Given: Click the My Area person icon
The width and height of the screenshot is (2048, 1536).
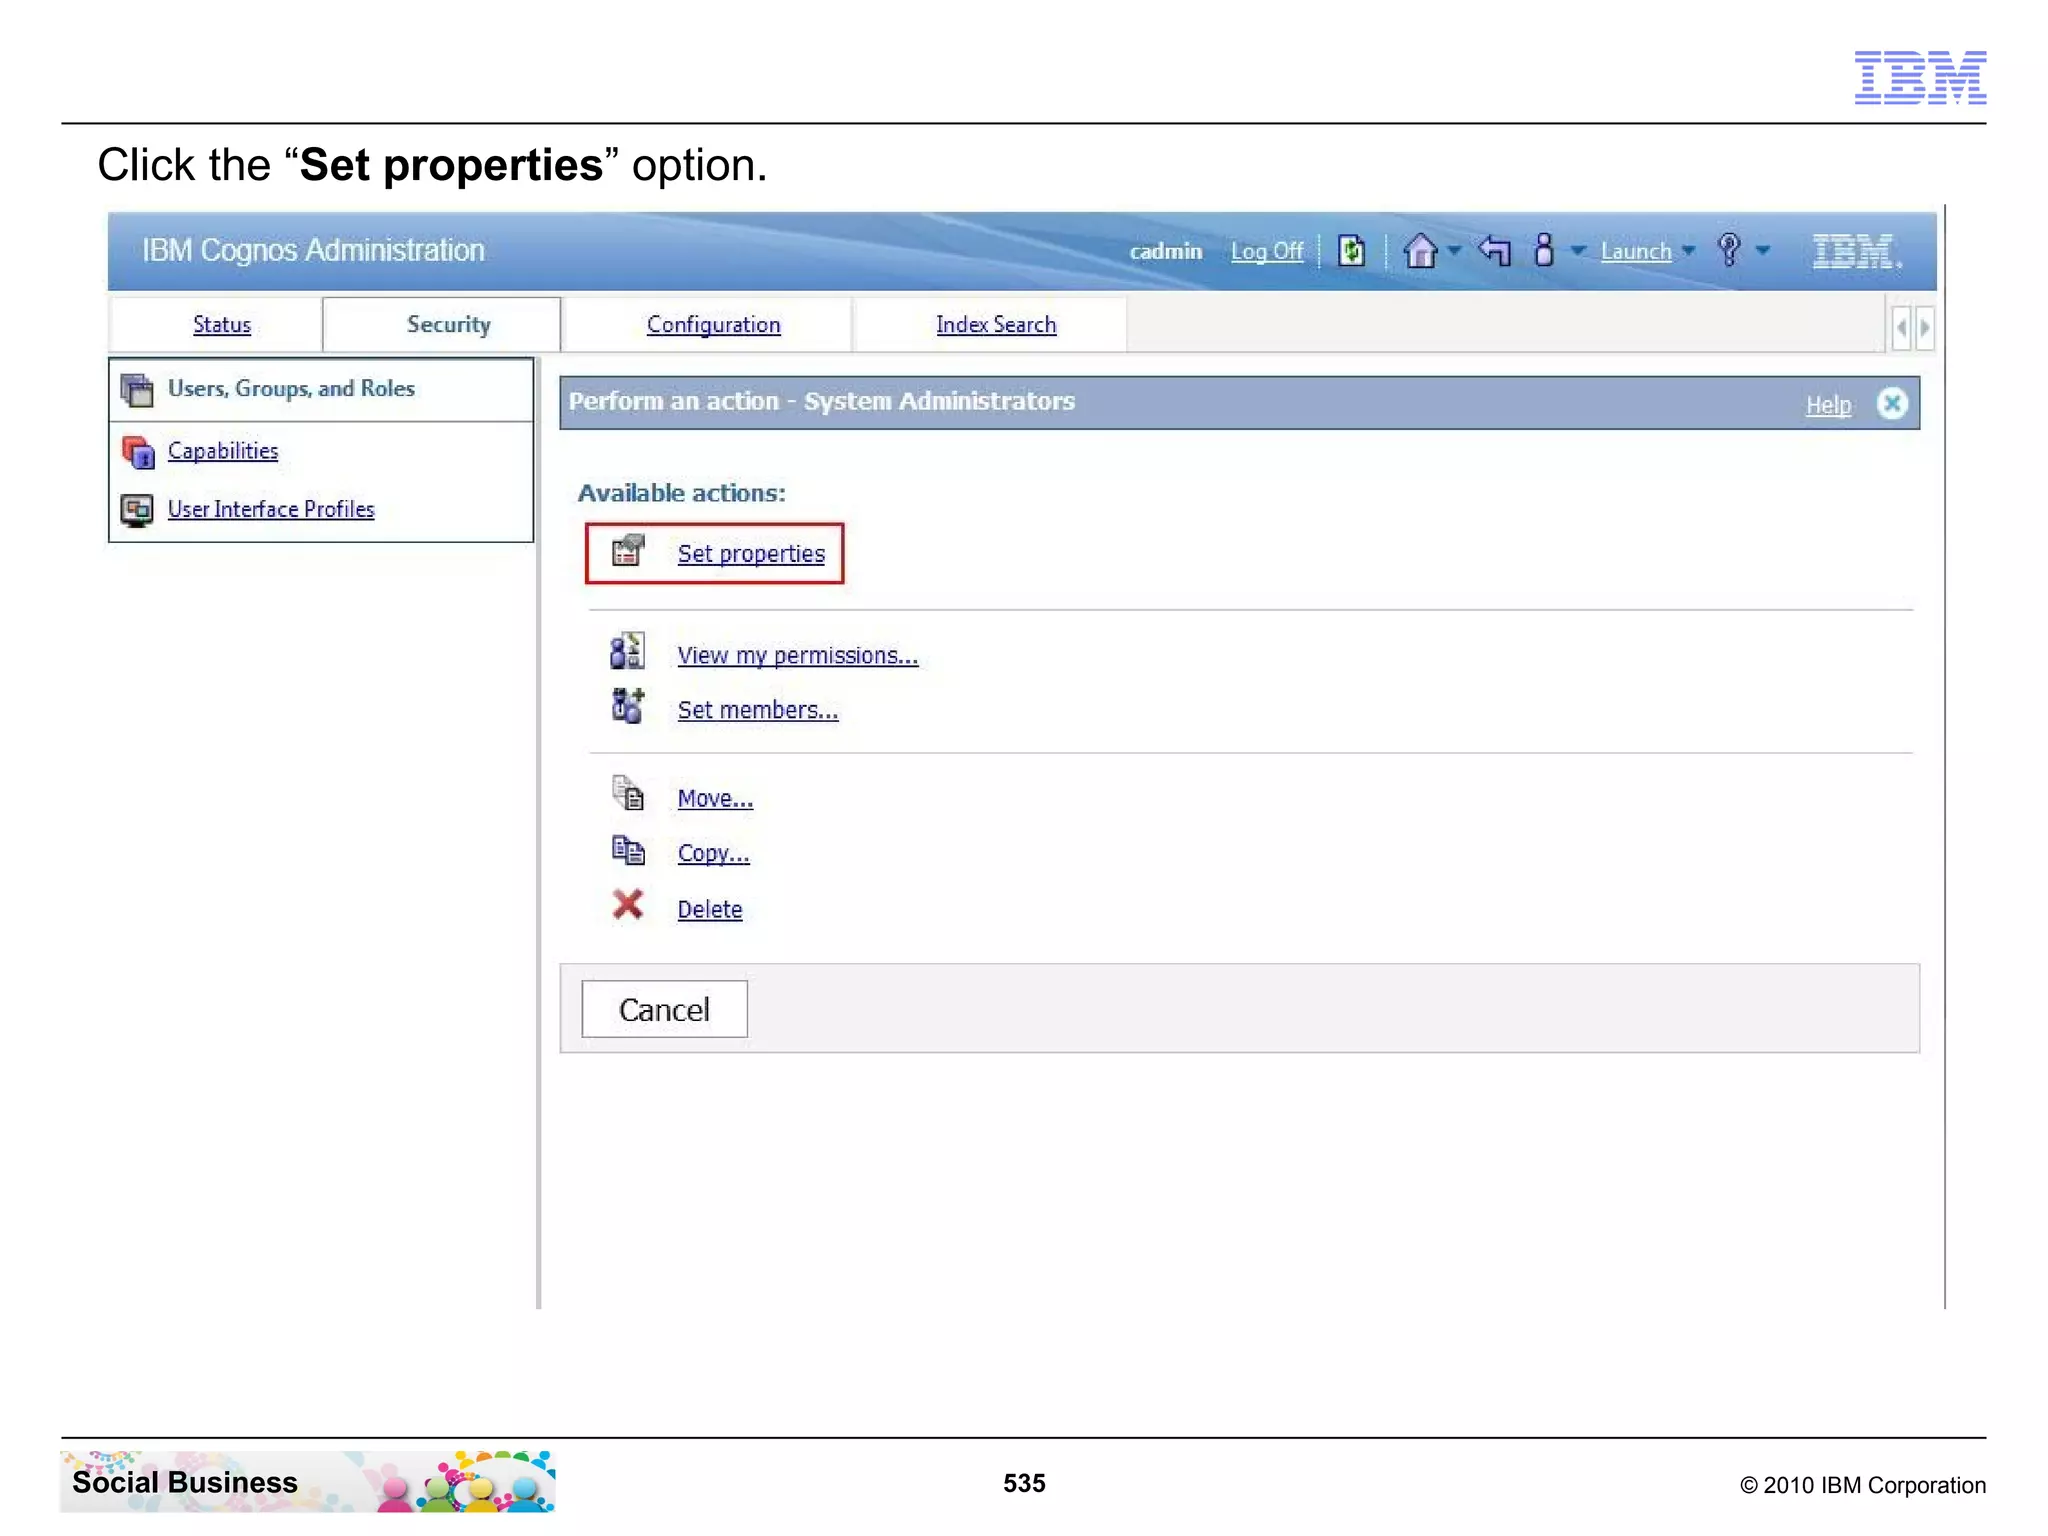Looking at the screenshot, I should pos(1544,250).
